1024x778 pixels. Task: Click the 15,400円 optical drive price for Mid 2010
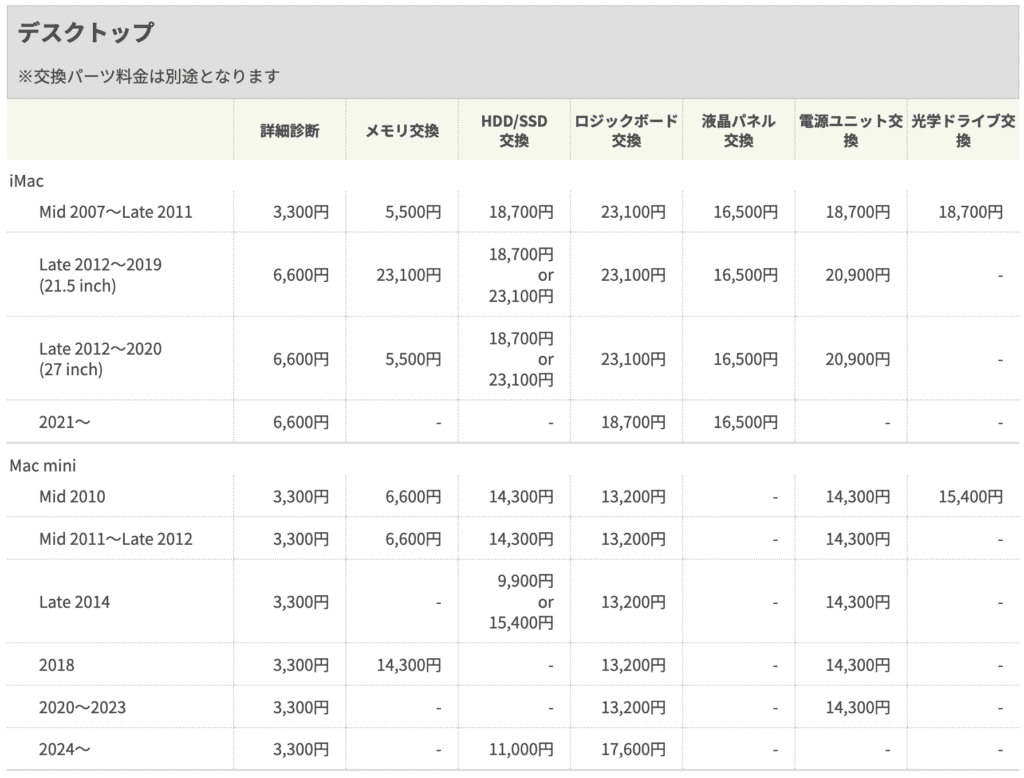tap(970, 496)
